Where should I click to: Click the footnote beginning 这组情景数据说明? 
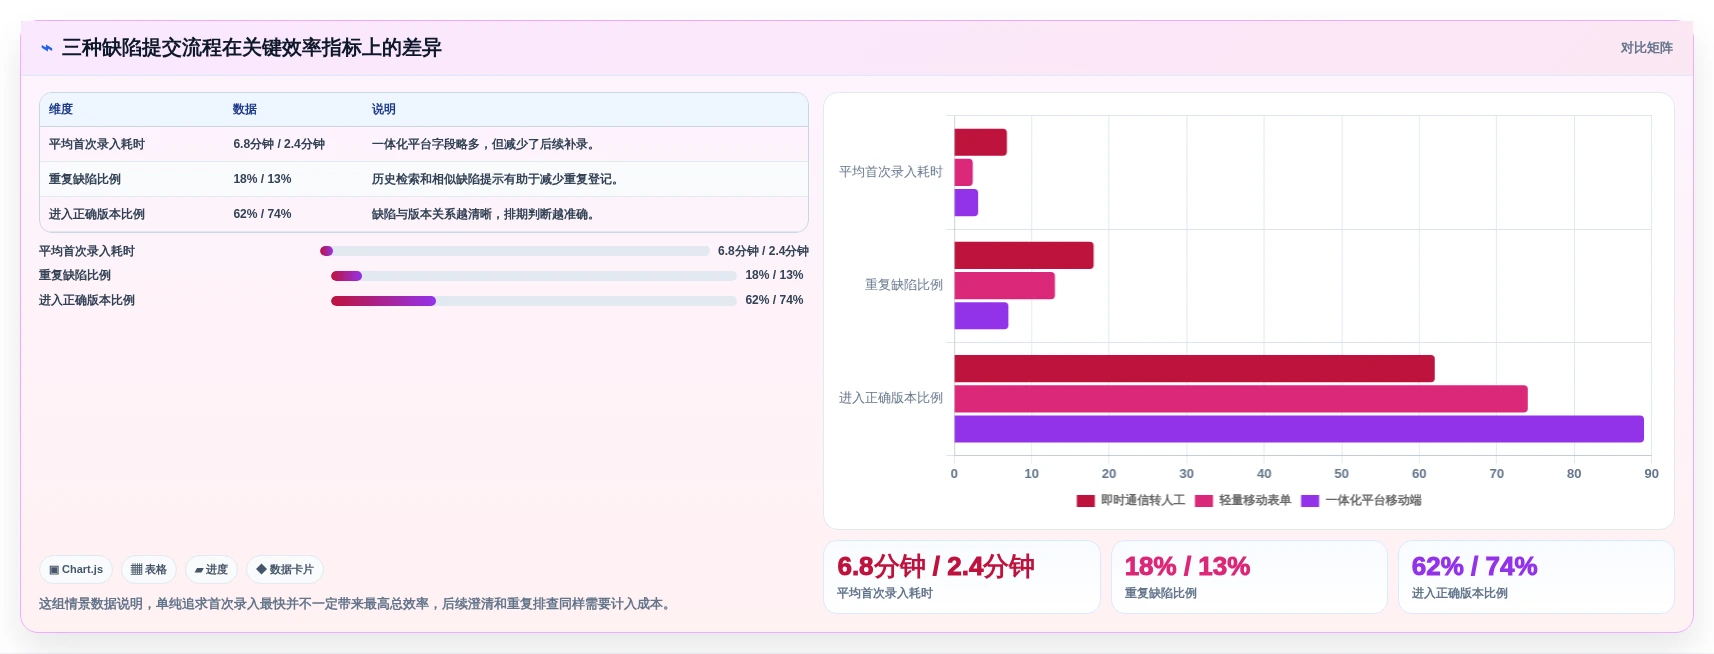357,604
